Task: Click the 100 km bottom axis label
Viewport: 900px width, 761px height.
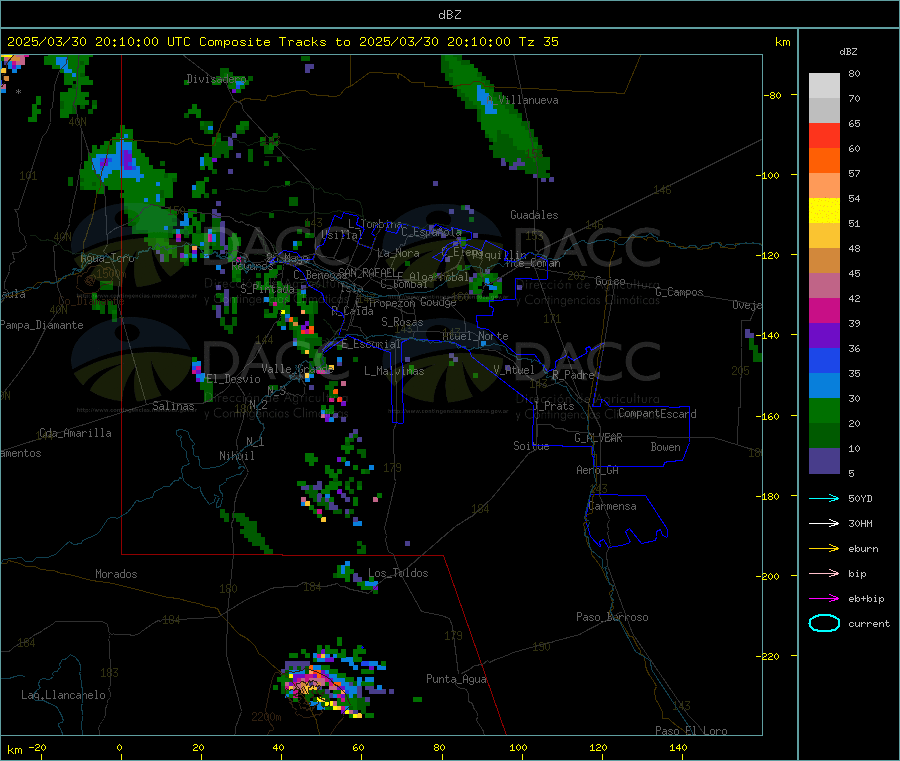Action: (518, 747)
